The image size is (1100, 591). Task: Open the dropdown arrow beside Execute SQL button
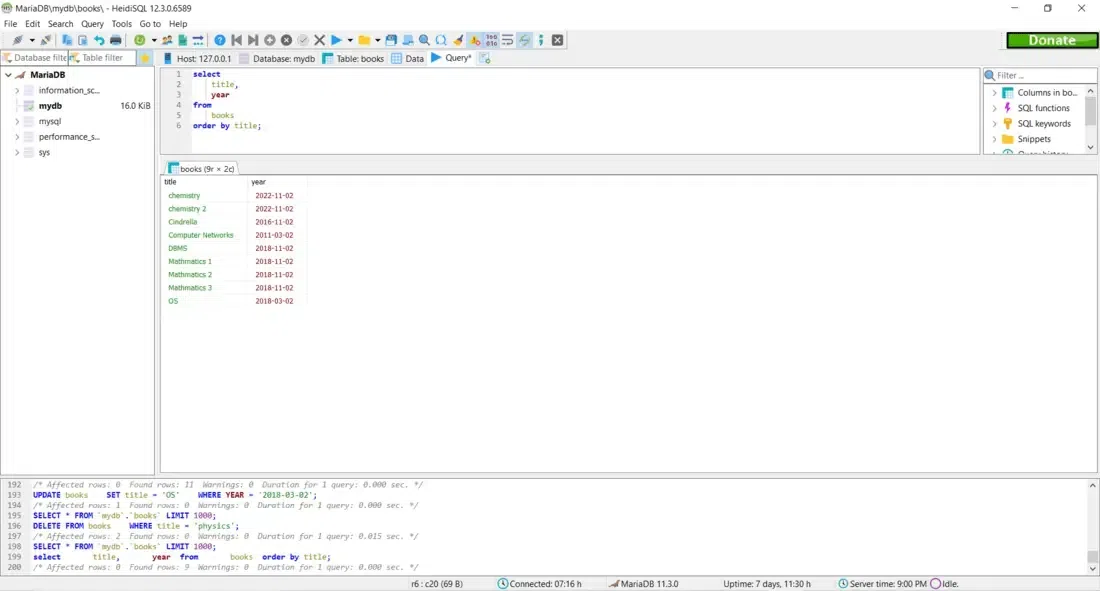click(x=350, y=40)
